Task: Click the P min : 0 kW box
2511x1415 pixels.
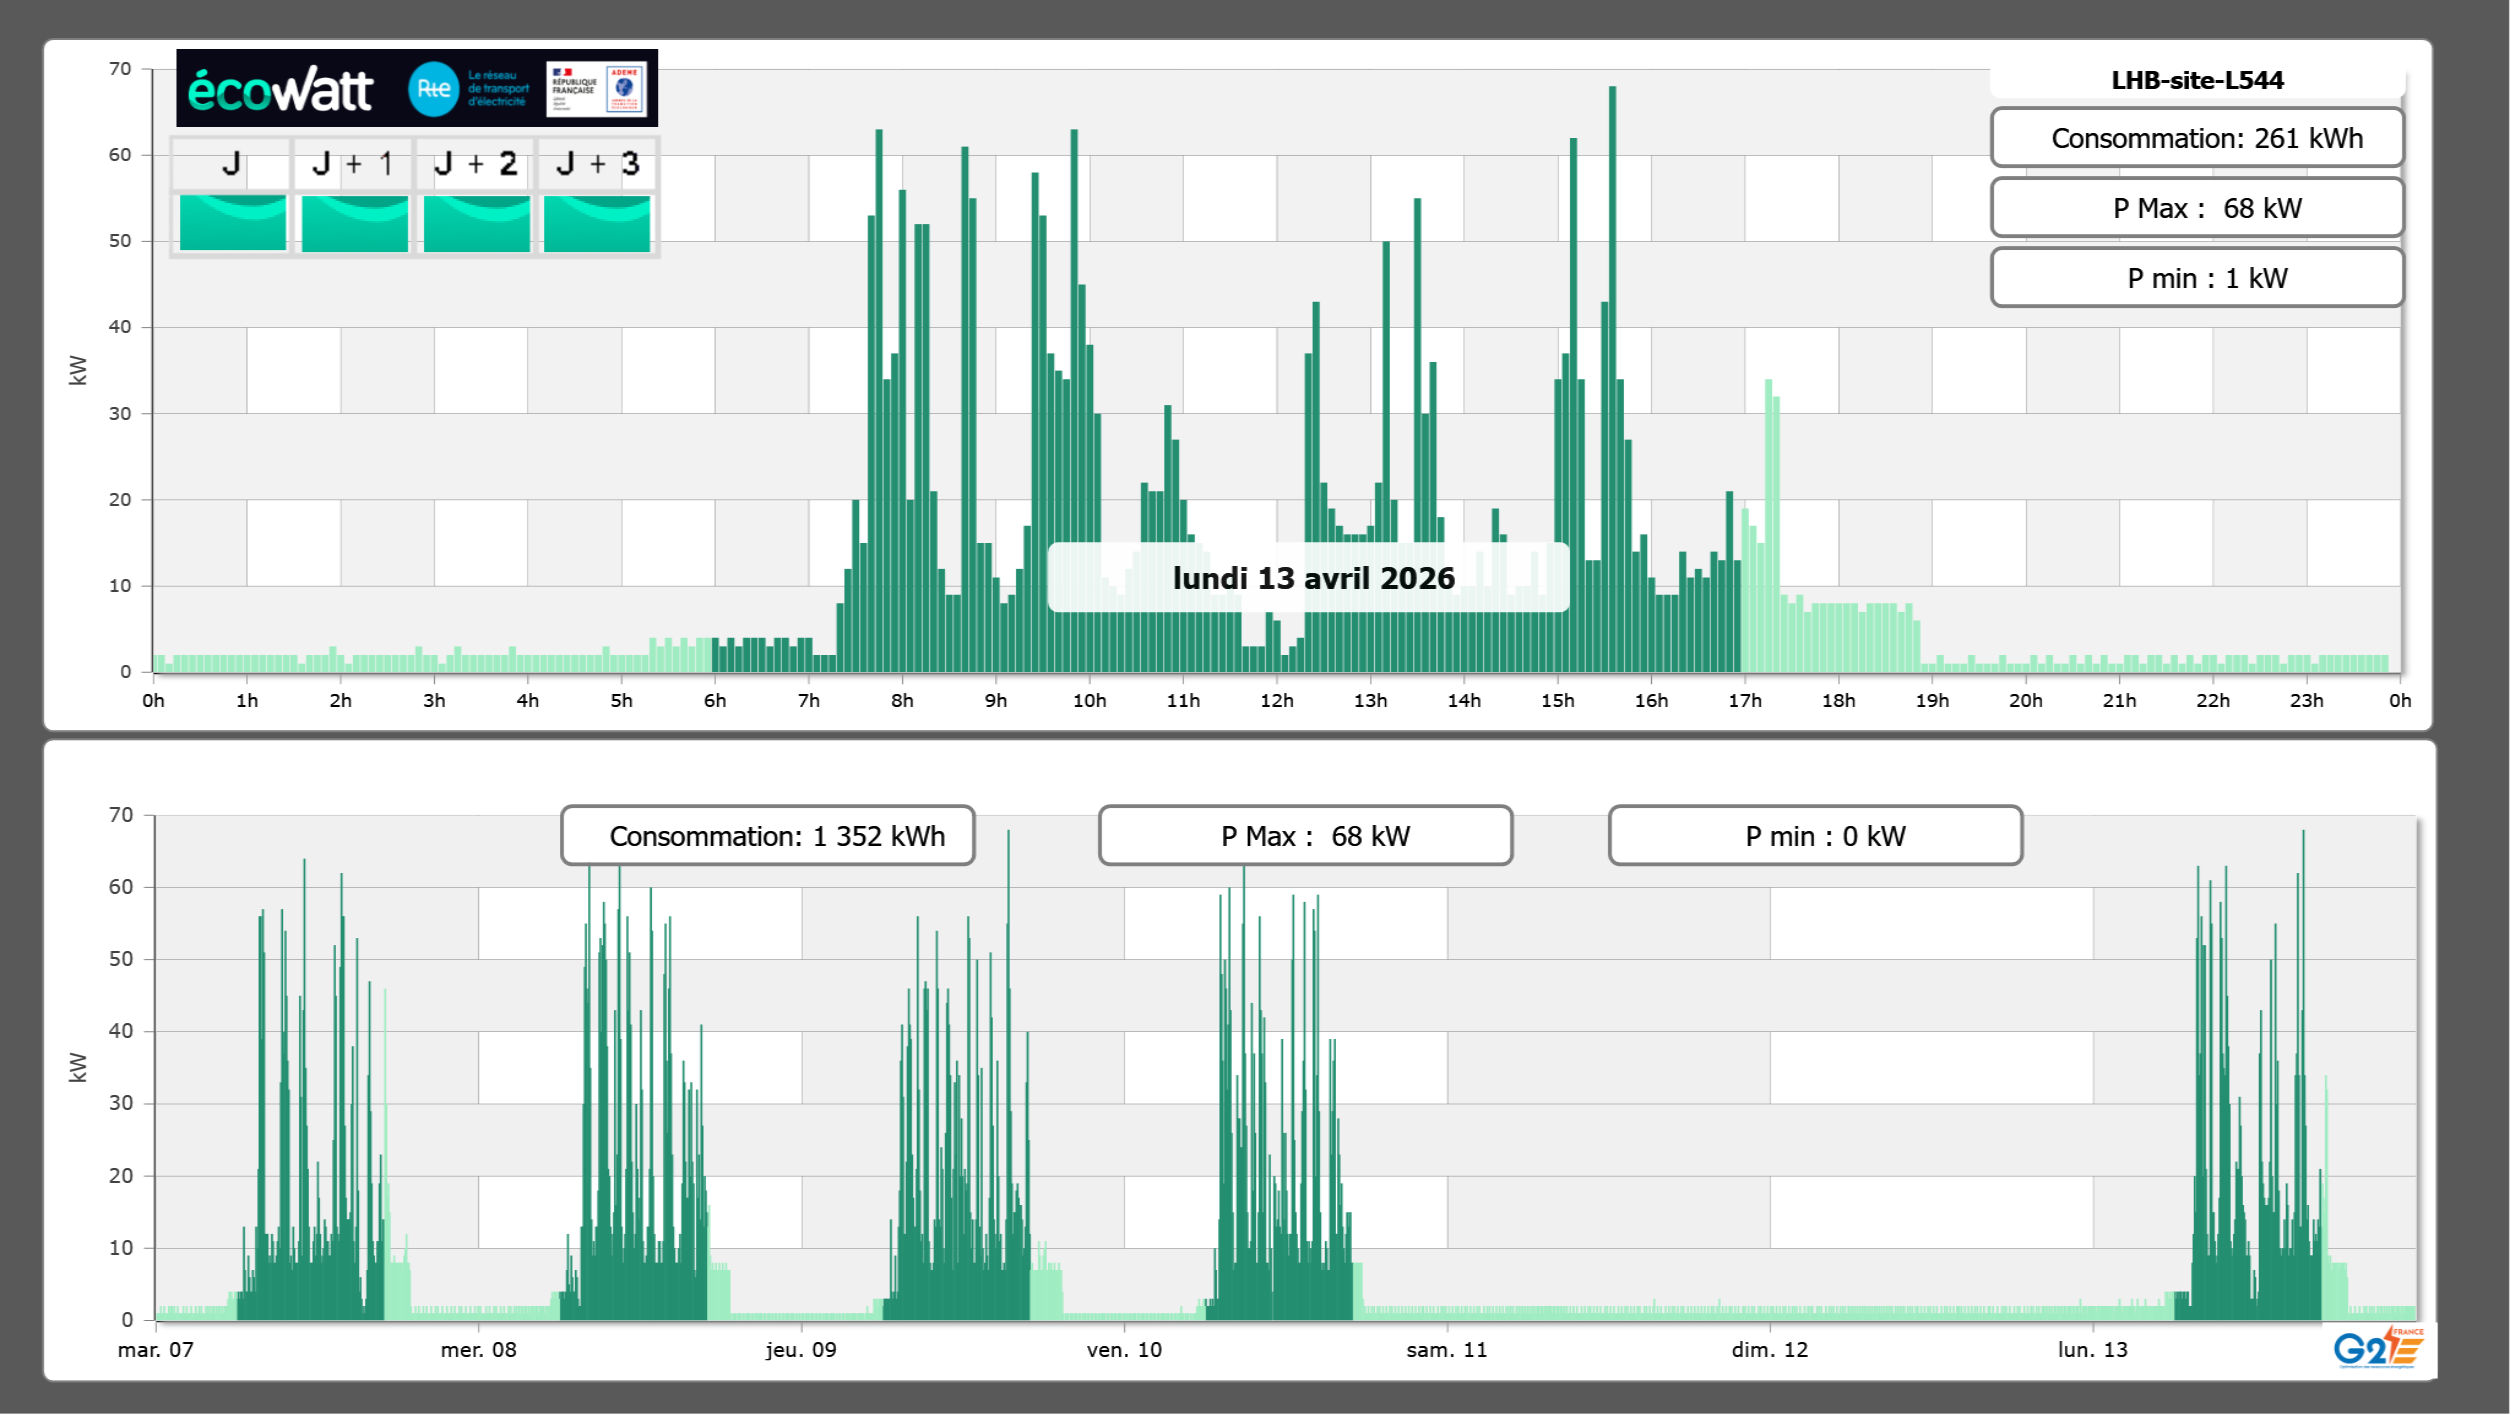Action: 1815,836
